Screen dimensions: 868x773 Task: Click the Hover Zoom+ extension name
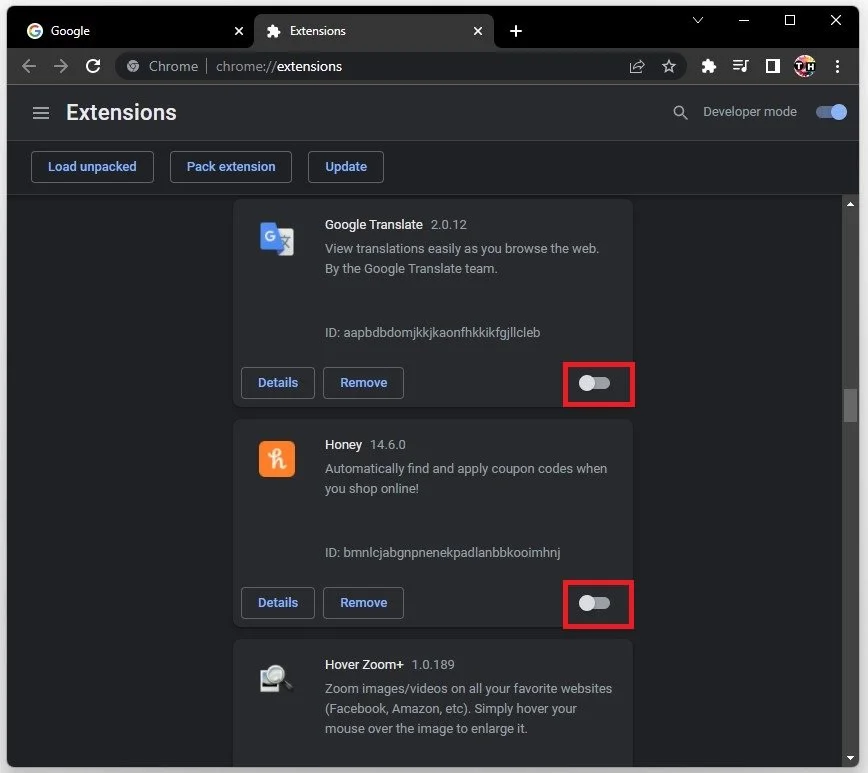pyautogui.click(x=364, y=664)
